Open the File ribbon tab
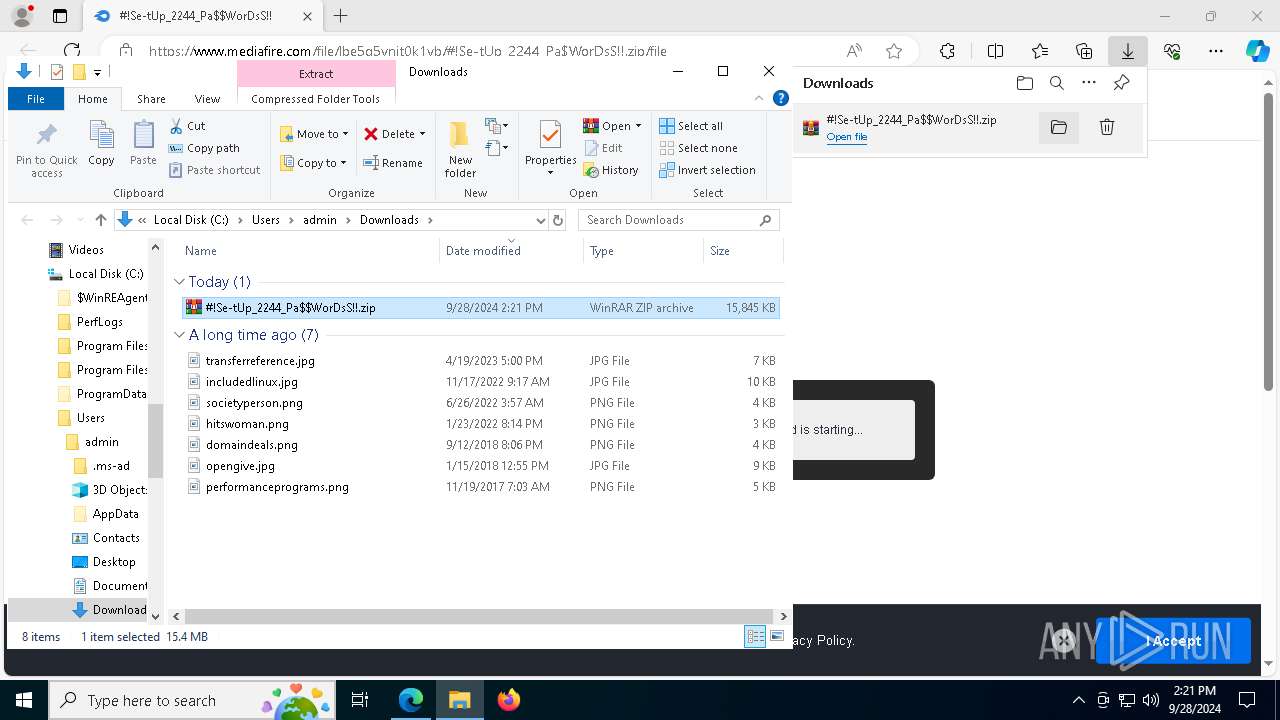 pyautogui.click(x=36, y=99)
